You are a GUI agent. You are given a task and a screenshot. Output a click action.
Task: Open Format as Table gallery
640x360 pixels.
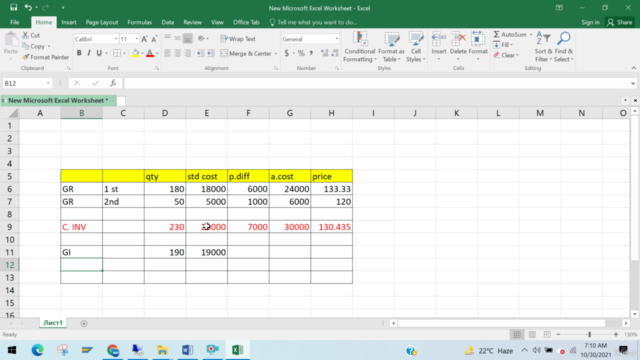pyautogui.click(x=391, y=47)
